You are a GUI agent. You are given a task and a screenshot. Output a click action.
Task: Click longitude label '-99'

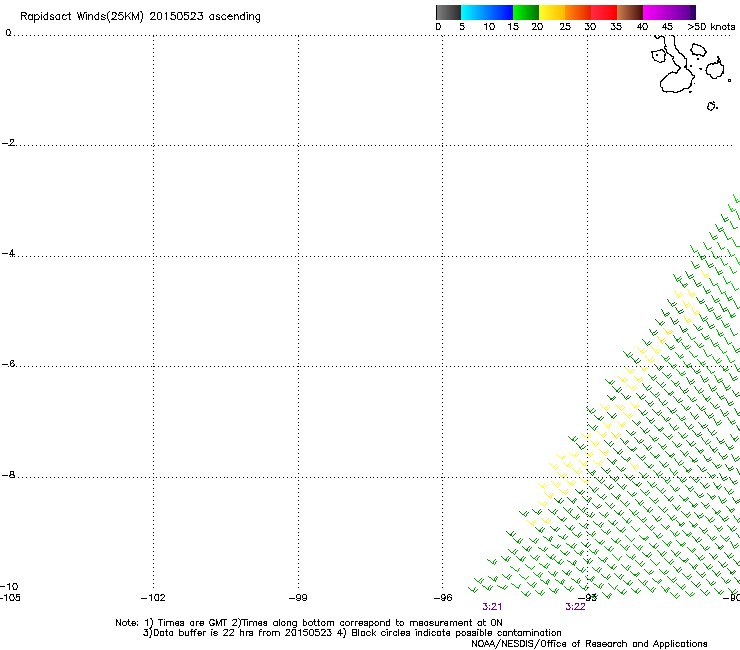point(298,598)
